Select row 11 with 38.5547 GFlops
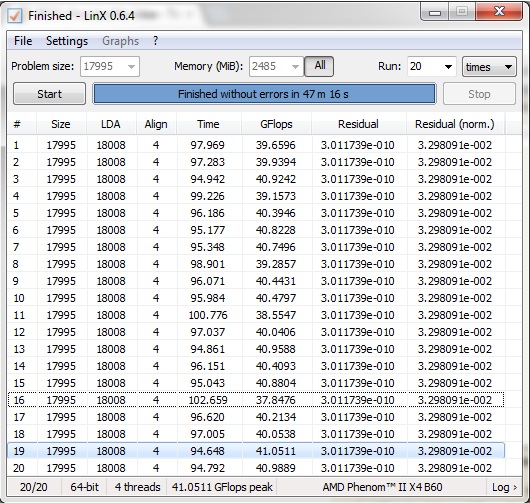Viewport: 530px width, 503px height. pyautogui.click(x=256, y=315)
